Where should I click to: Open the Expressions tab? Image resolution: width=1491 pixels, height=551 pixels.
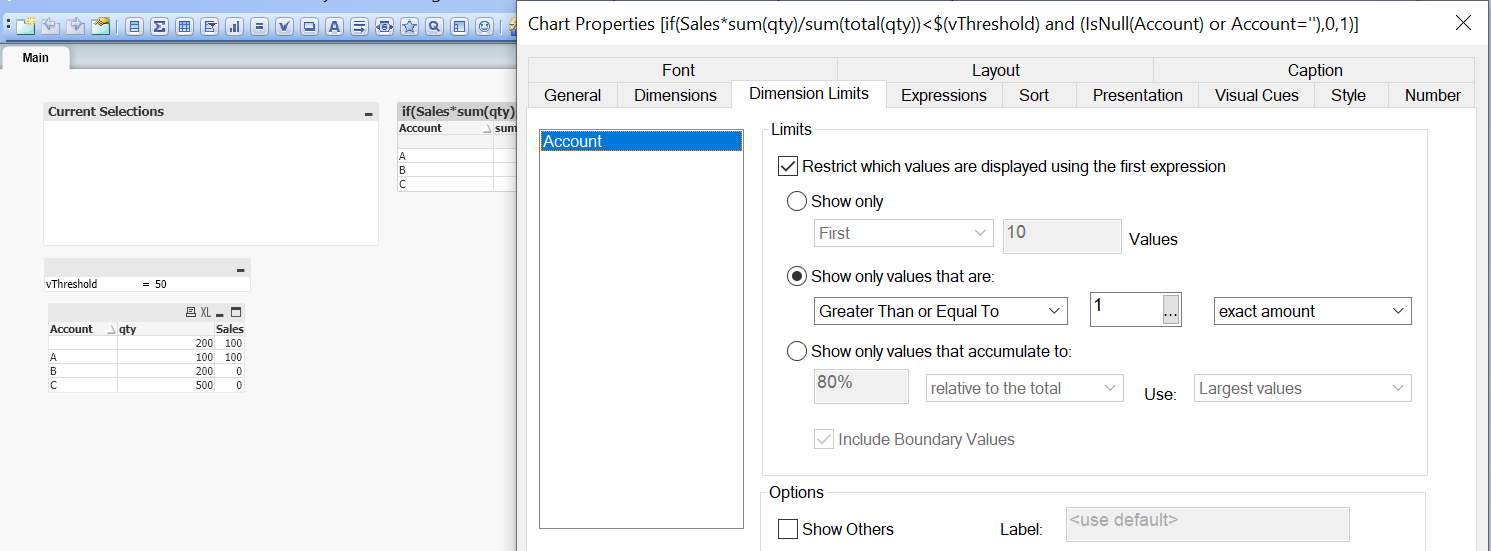[944, 95]
